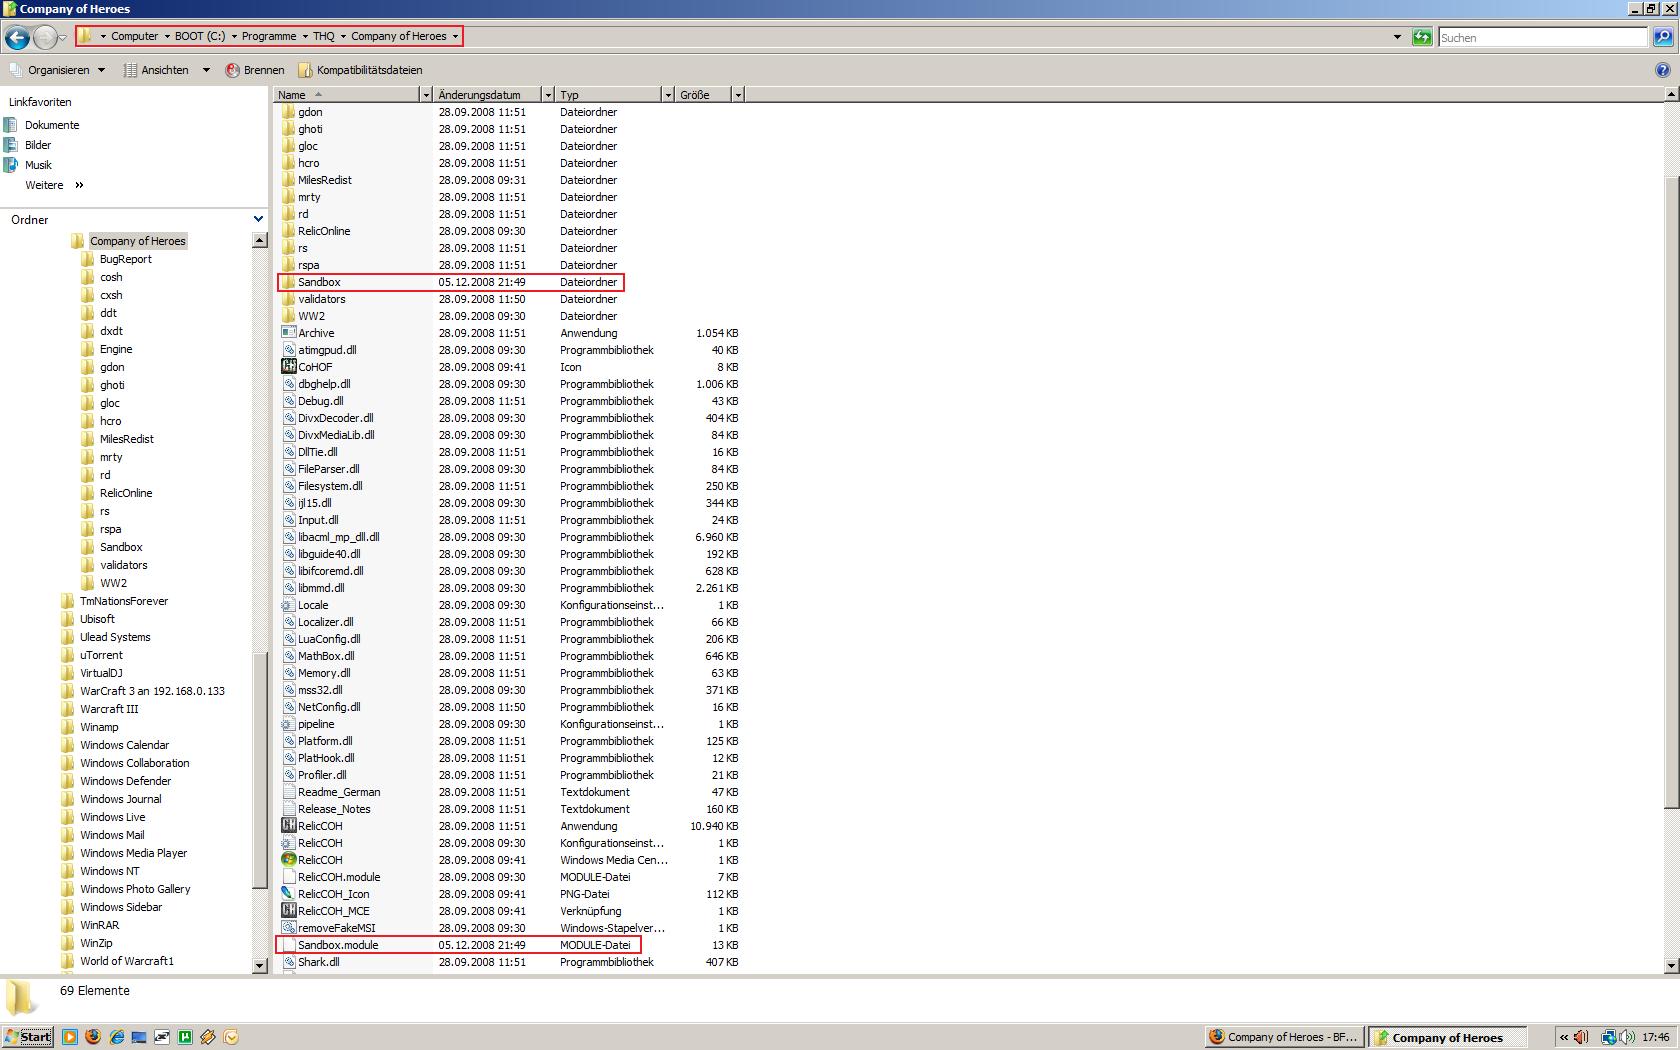Open Windows Media Player quick launch icon

[69, 1037]
